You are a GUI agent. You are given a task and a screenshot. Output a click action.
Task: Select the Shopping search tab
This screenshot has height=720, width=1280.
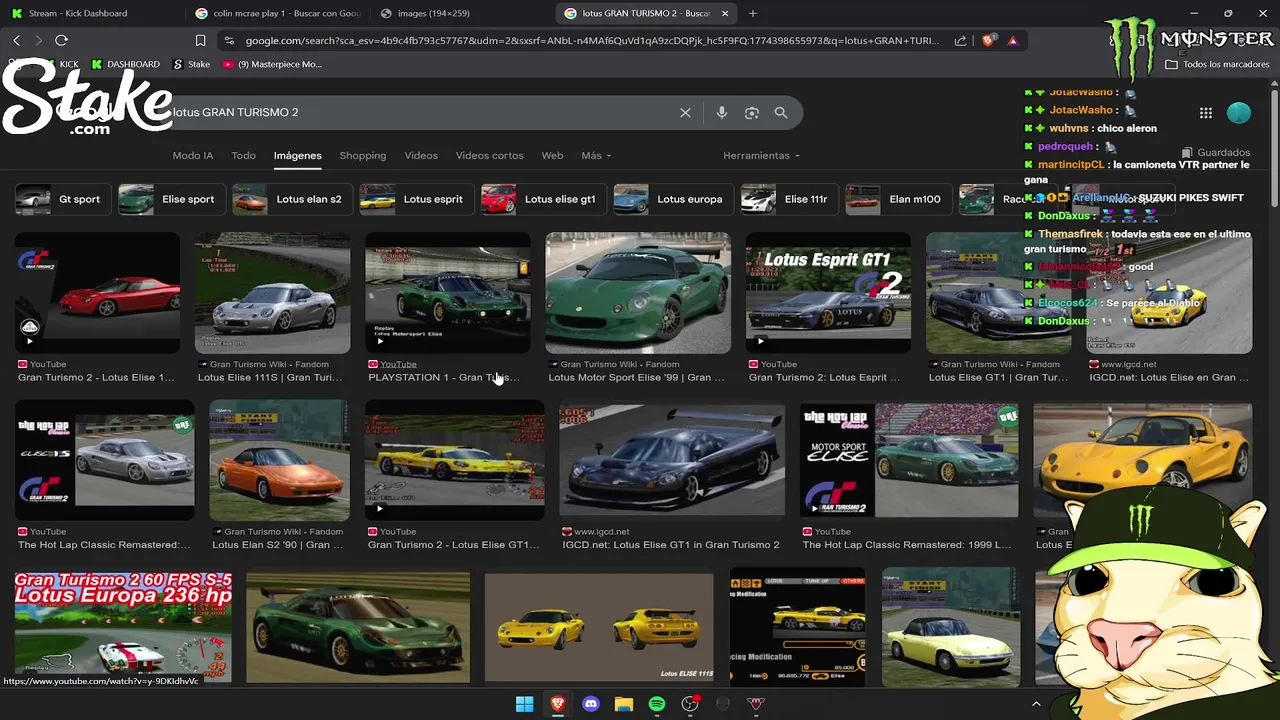(362, 155)
